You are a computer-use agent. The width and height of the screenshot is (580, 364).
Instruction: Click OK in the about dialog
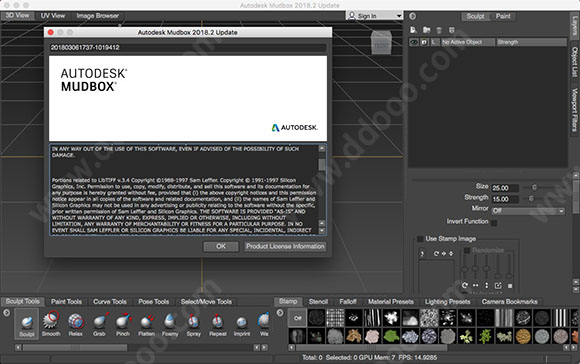click(x=221, y=246)
